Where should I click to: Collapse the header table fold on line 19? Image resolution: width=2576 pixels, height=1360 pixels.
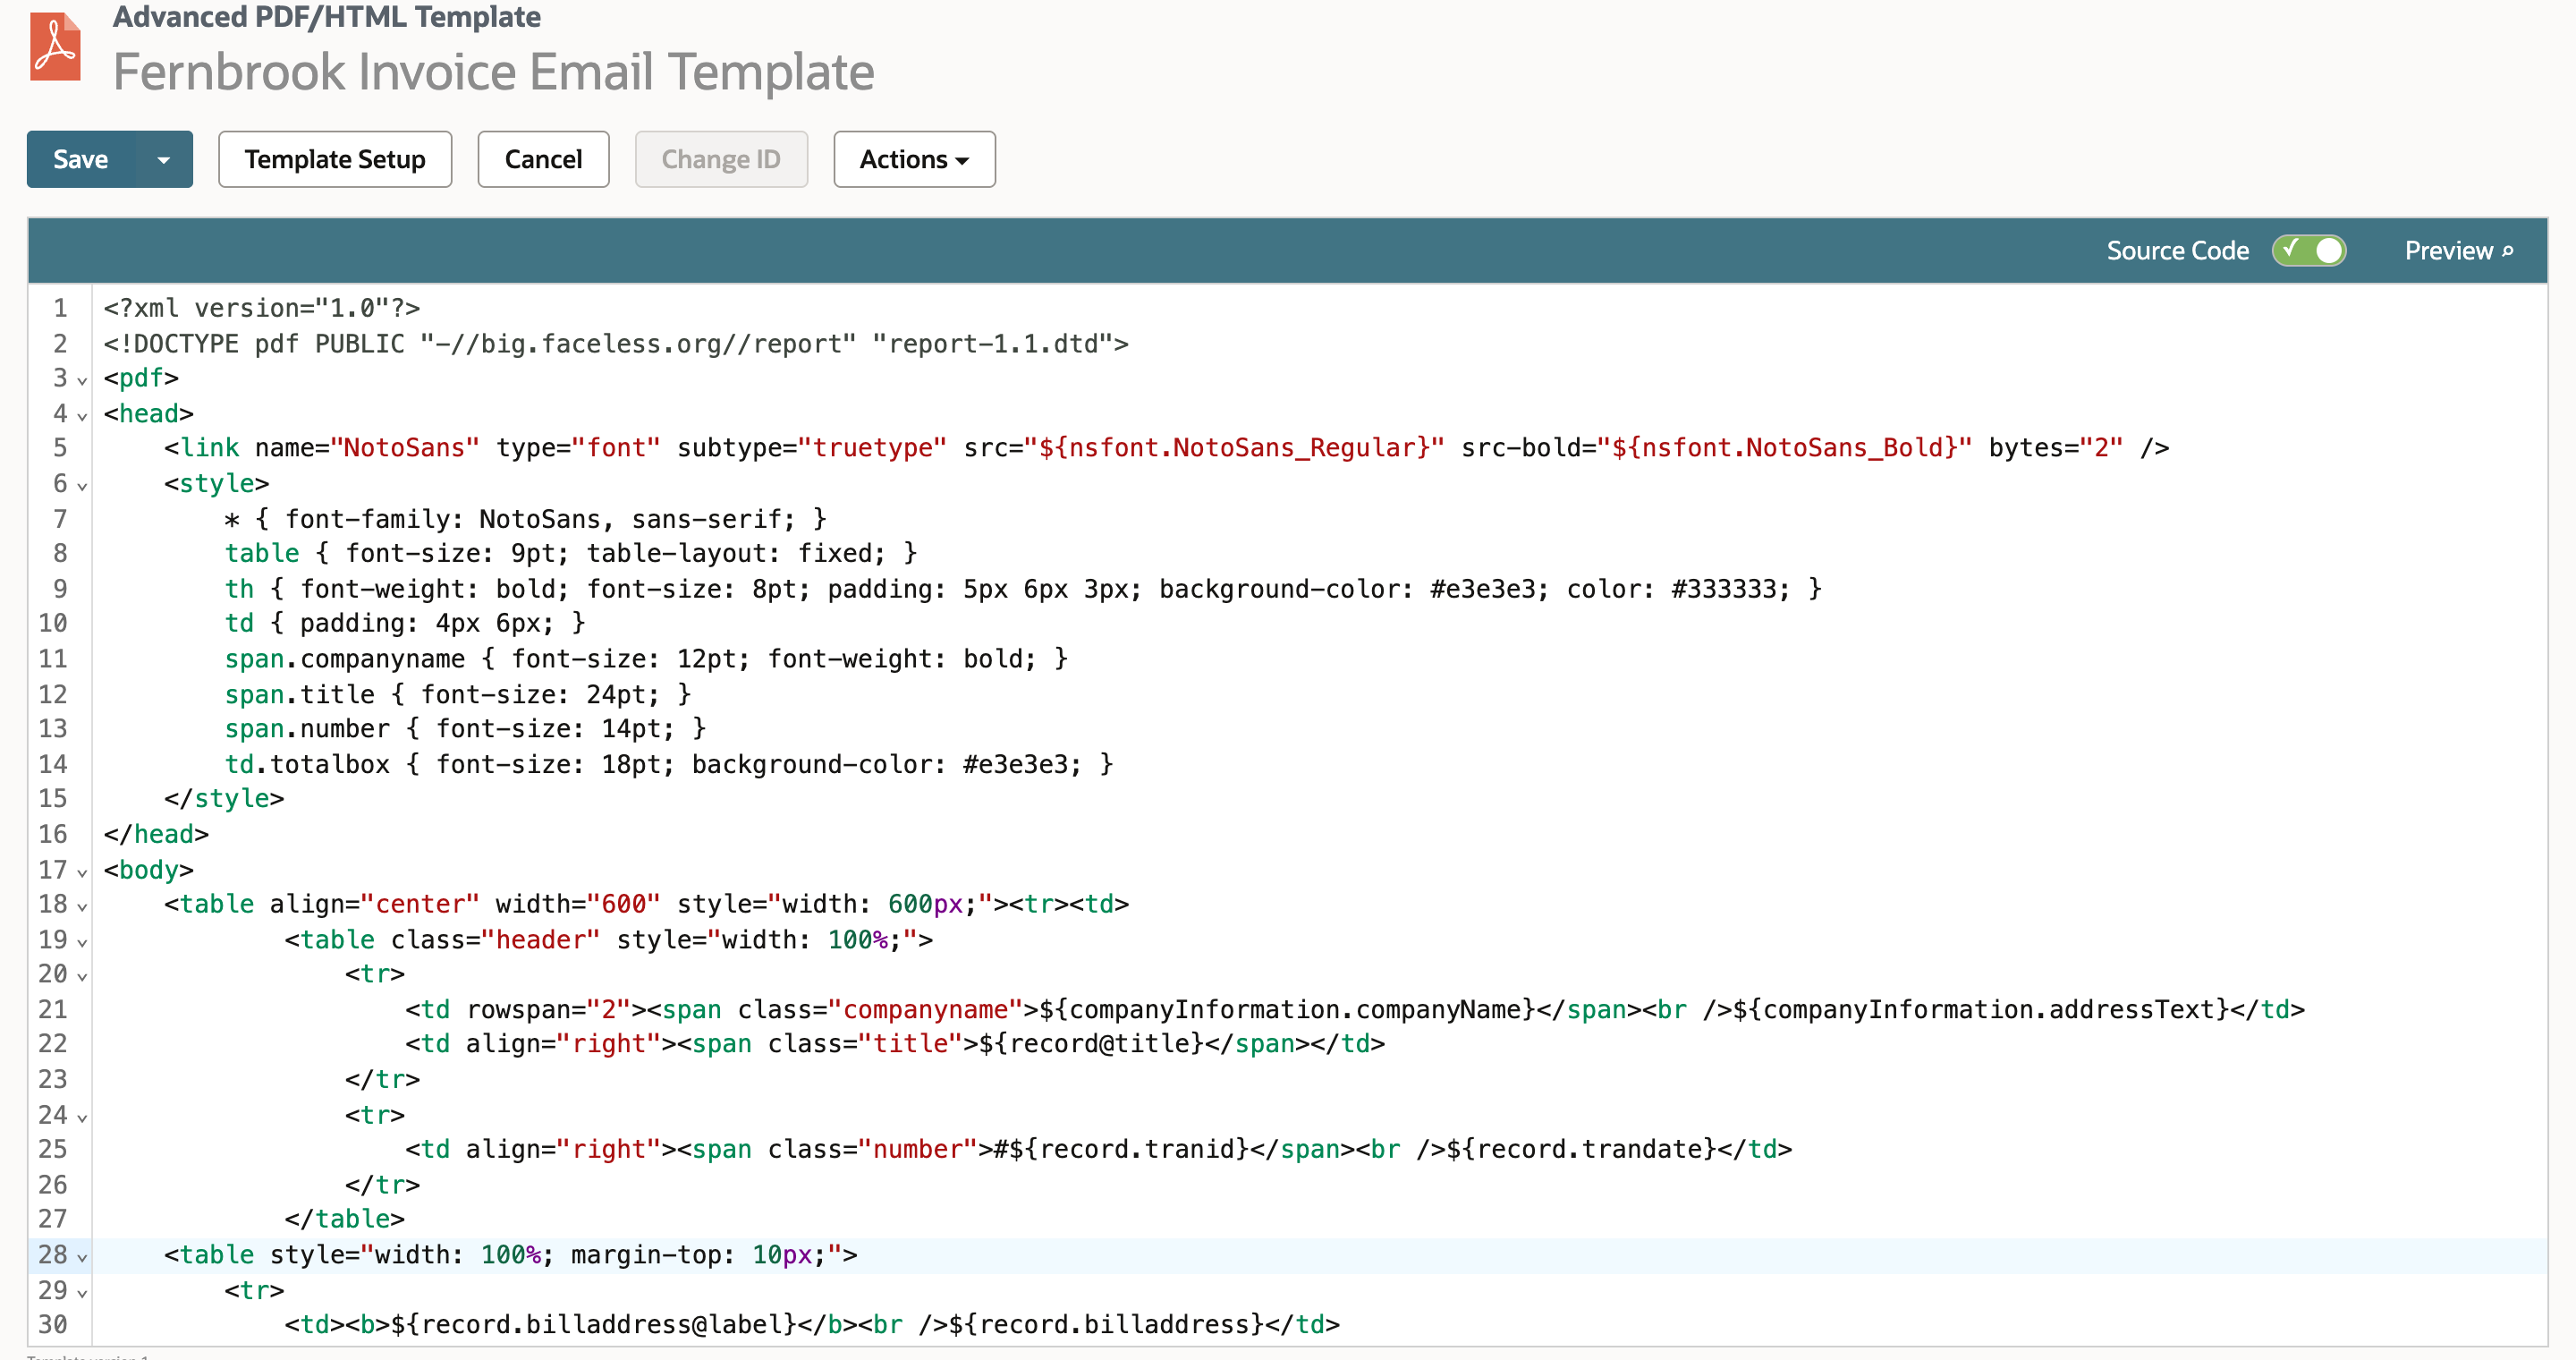pyautogui.click(x=82, y=942)
